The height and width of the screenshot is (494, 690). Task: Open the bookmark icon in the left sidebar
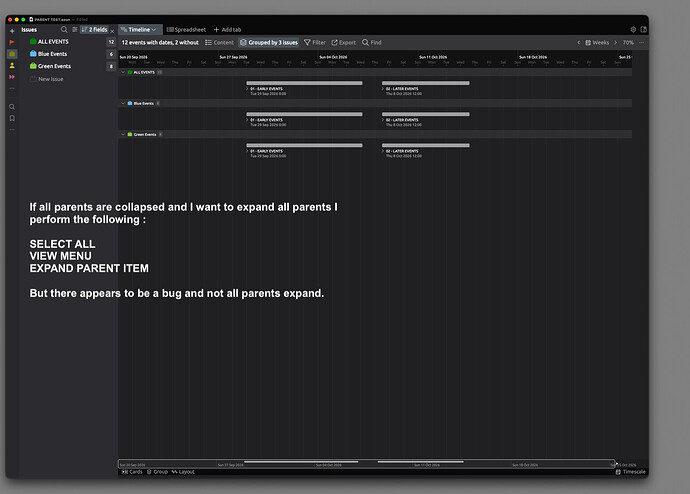12,118
